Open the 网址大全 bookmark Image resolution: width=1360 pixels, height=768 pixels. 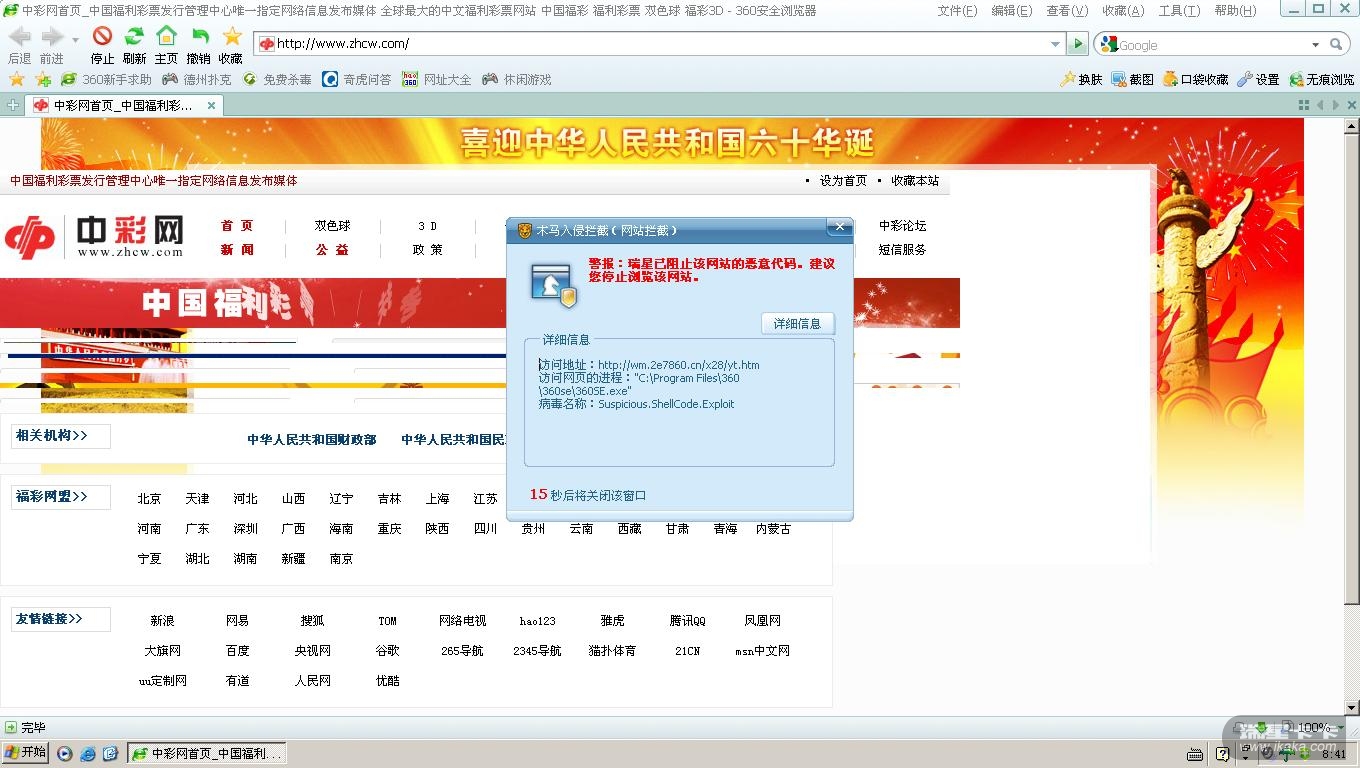pyautogui.click(x=437, y=79)
